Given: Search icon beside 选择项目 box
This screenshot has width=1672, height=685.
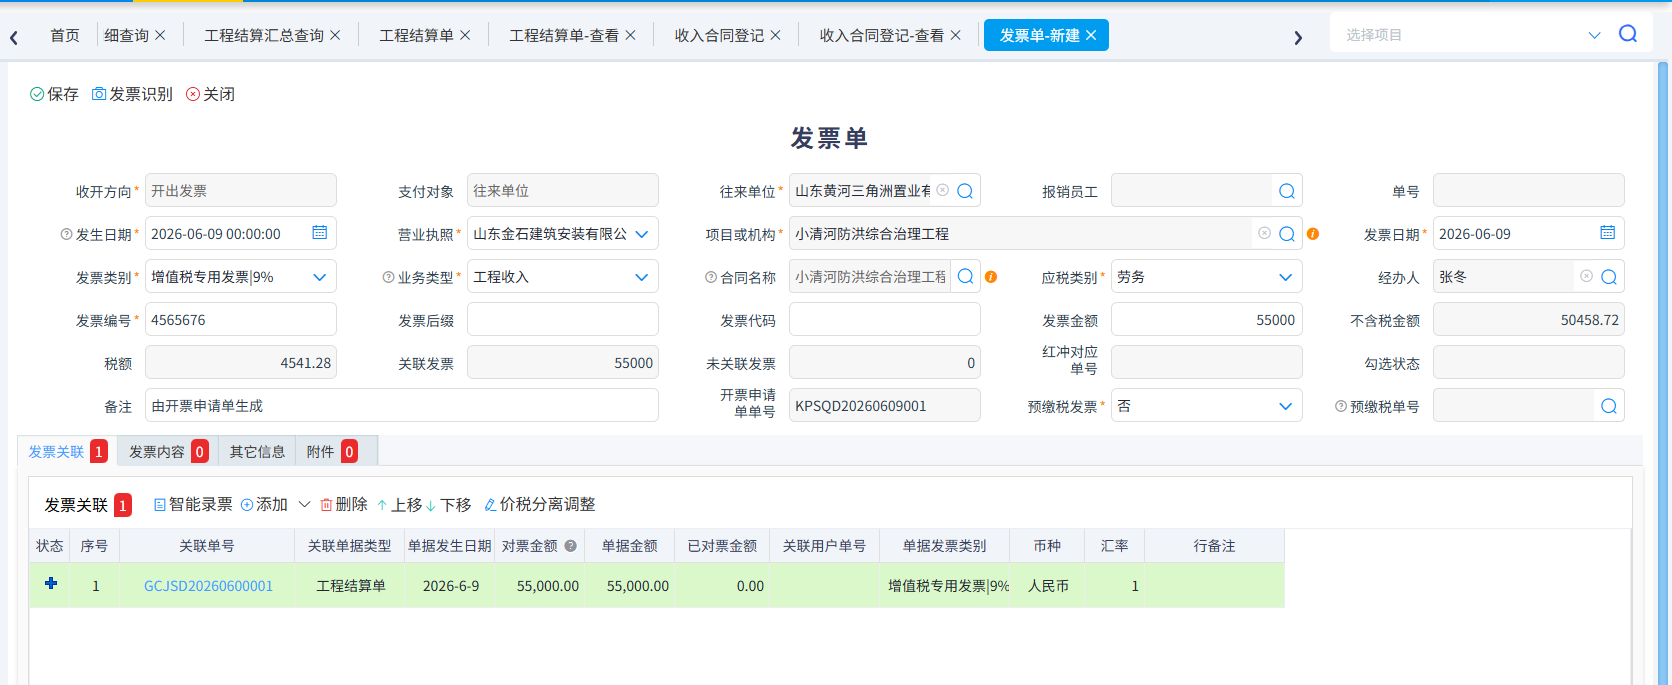Looking at the screenshot, I should point(1628,34).
